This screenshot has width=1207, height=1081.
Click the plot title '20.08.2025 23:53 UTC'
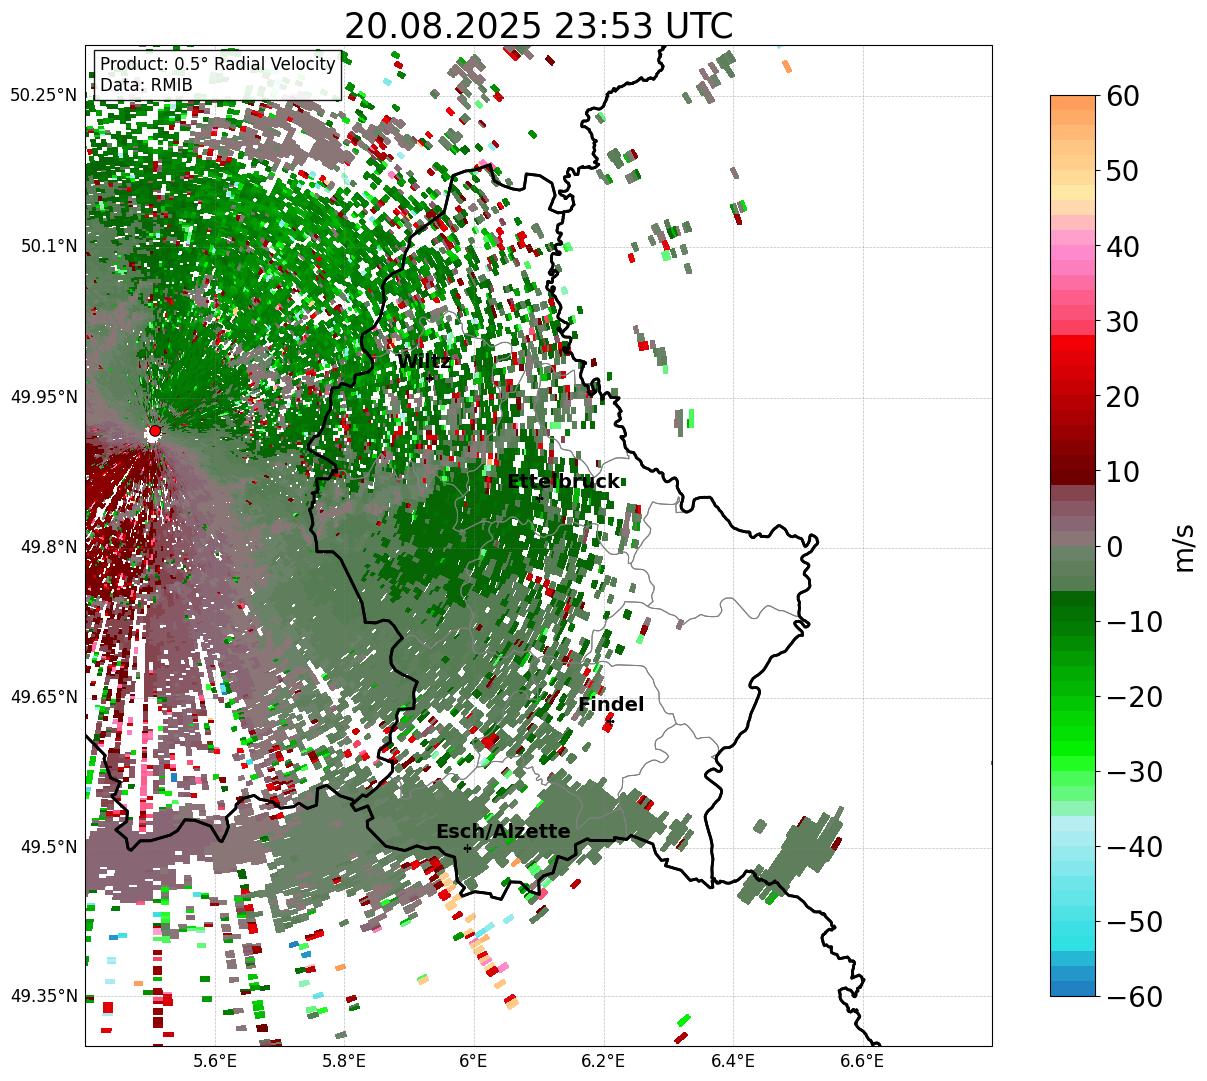pyautogui.click(x=538, y=26)
